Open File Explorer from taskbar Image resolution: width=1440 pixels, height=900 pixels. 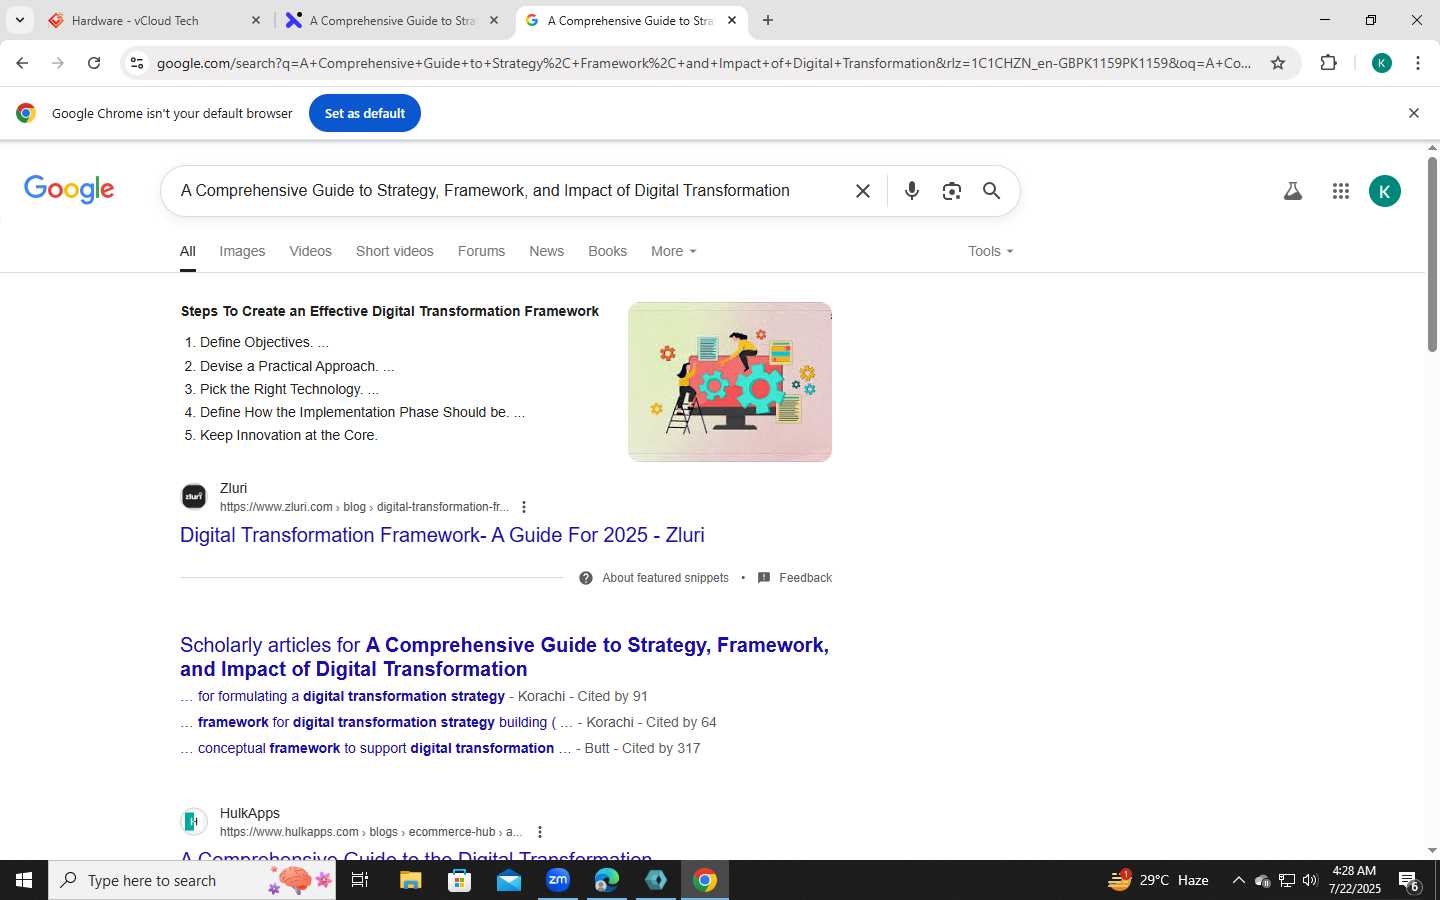tap(410, 880)
